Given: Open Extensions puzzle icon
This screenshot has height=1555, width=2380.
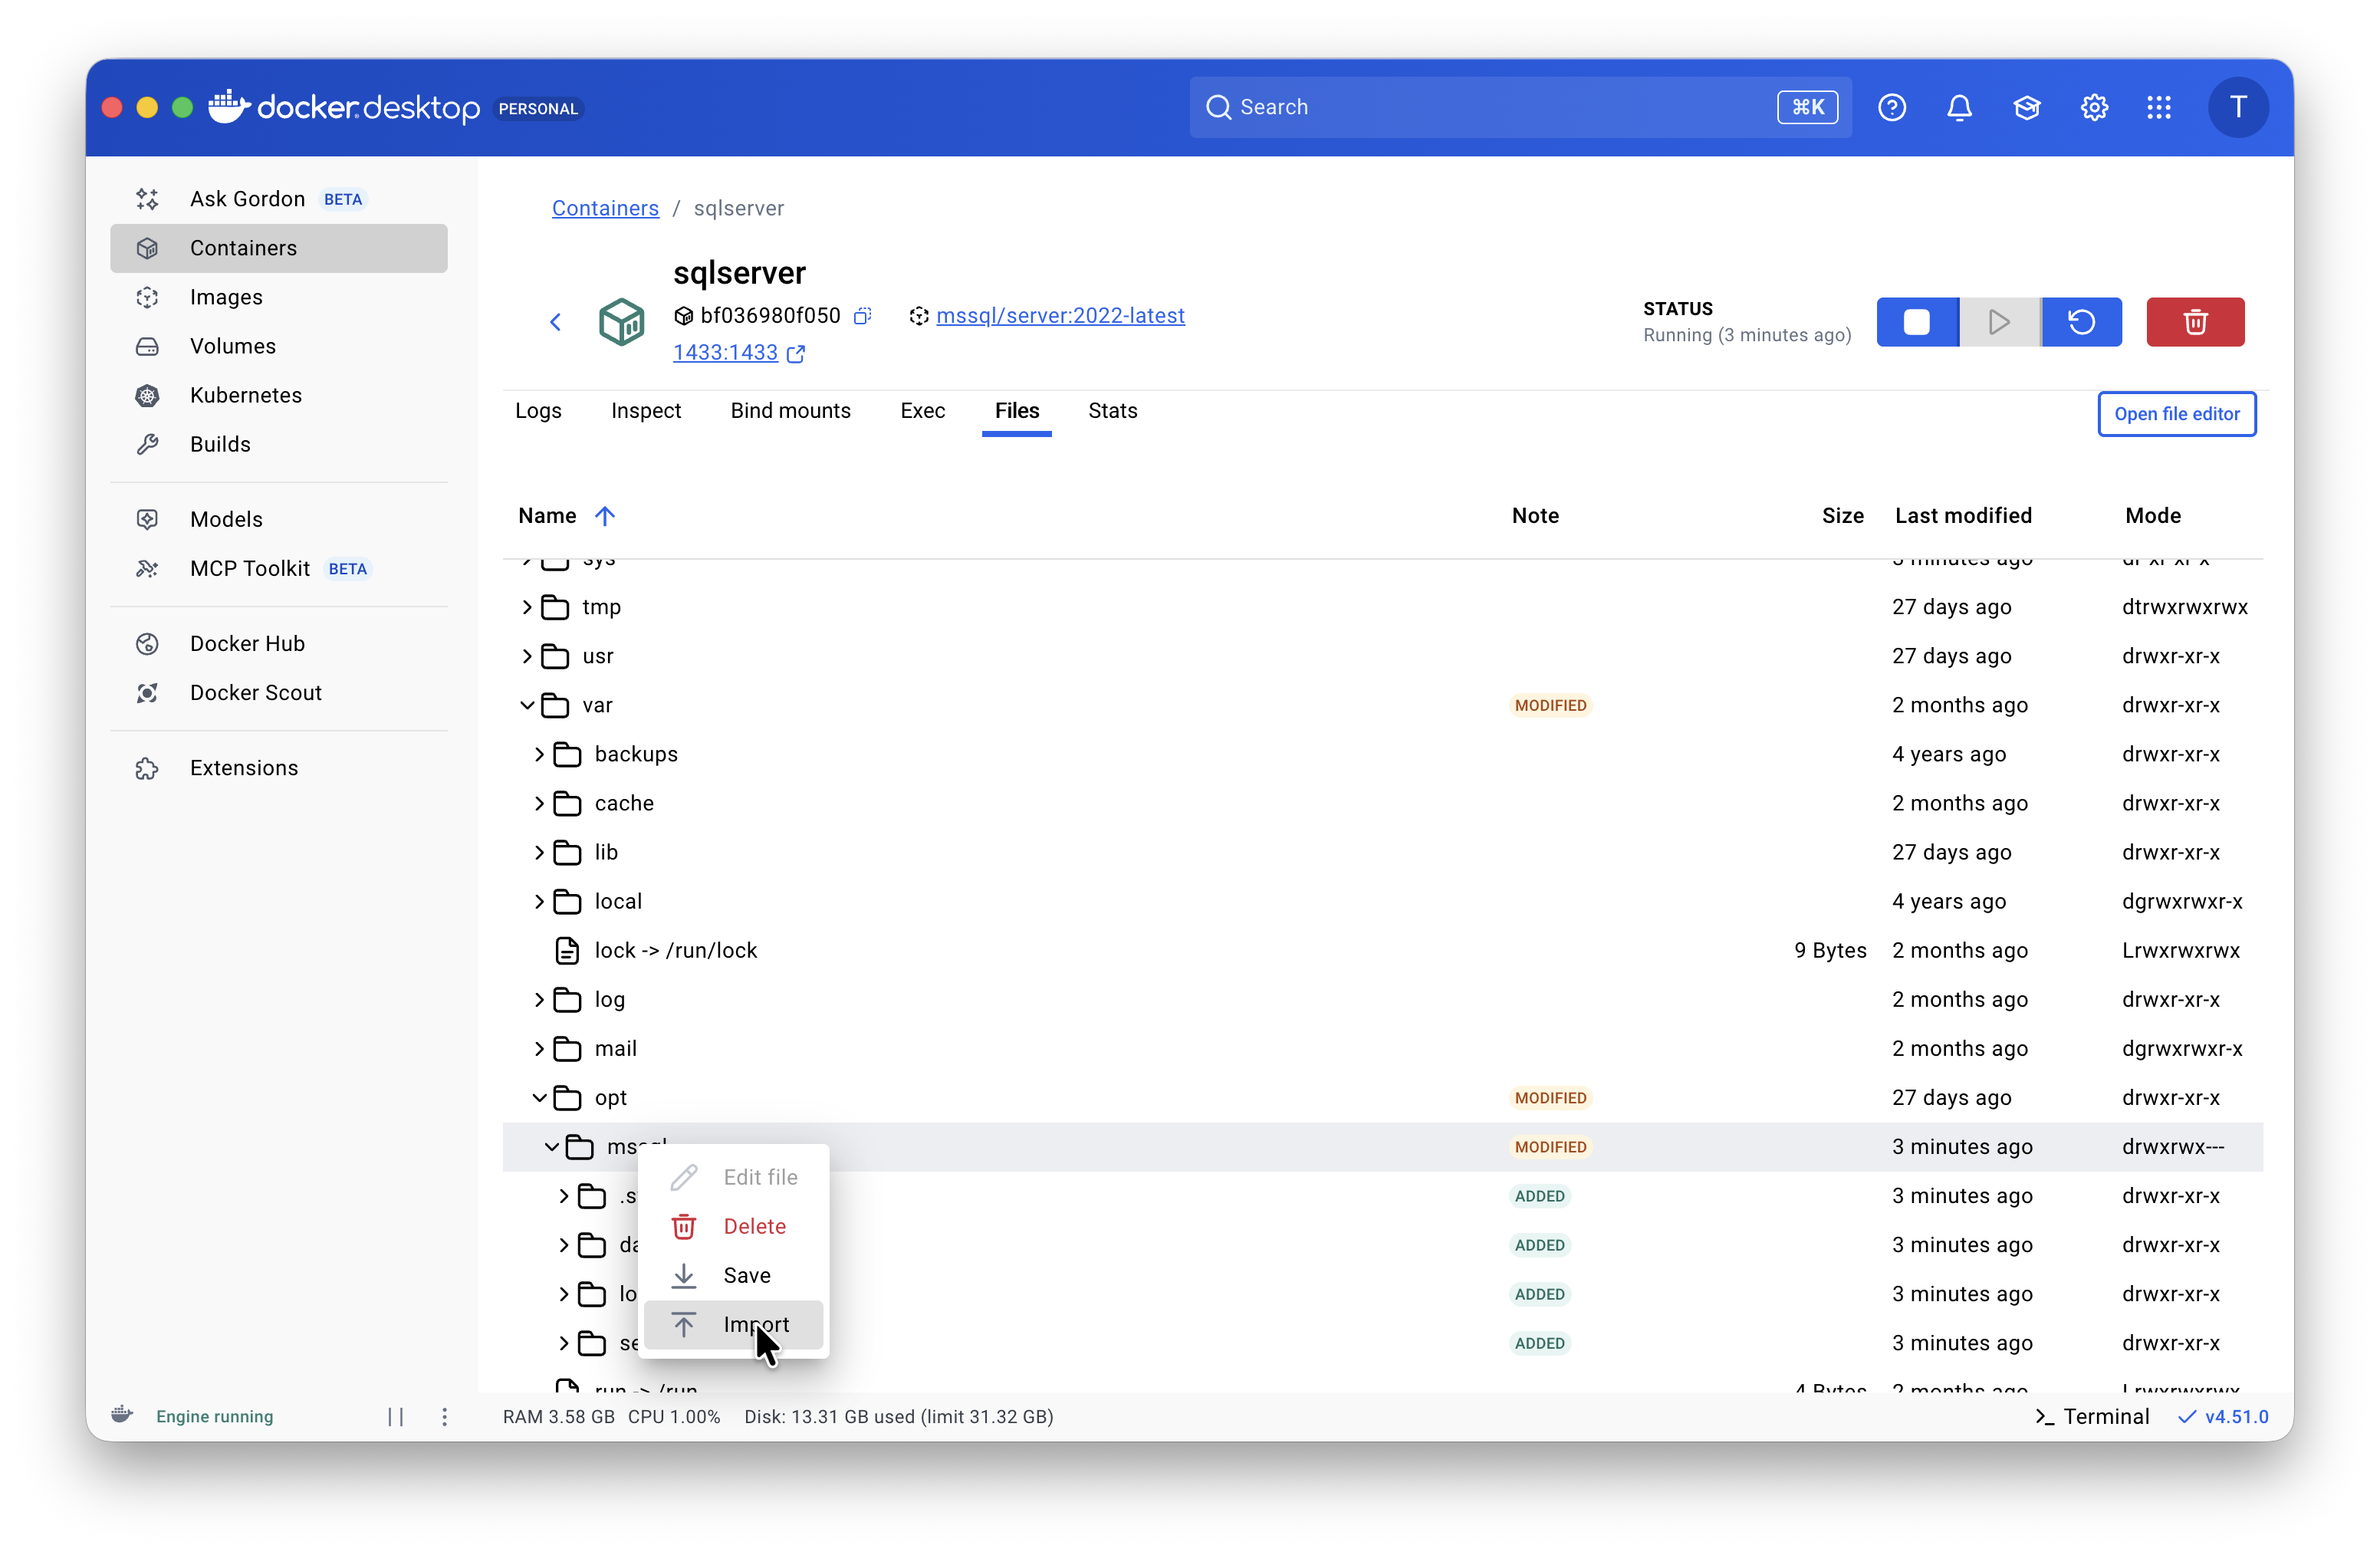Looking at the screenshot, I should pos(147,768).
